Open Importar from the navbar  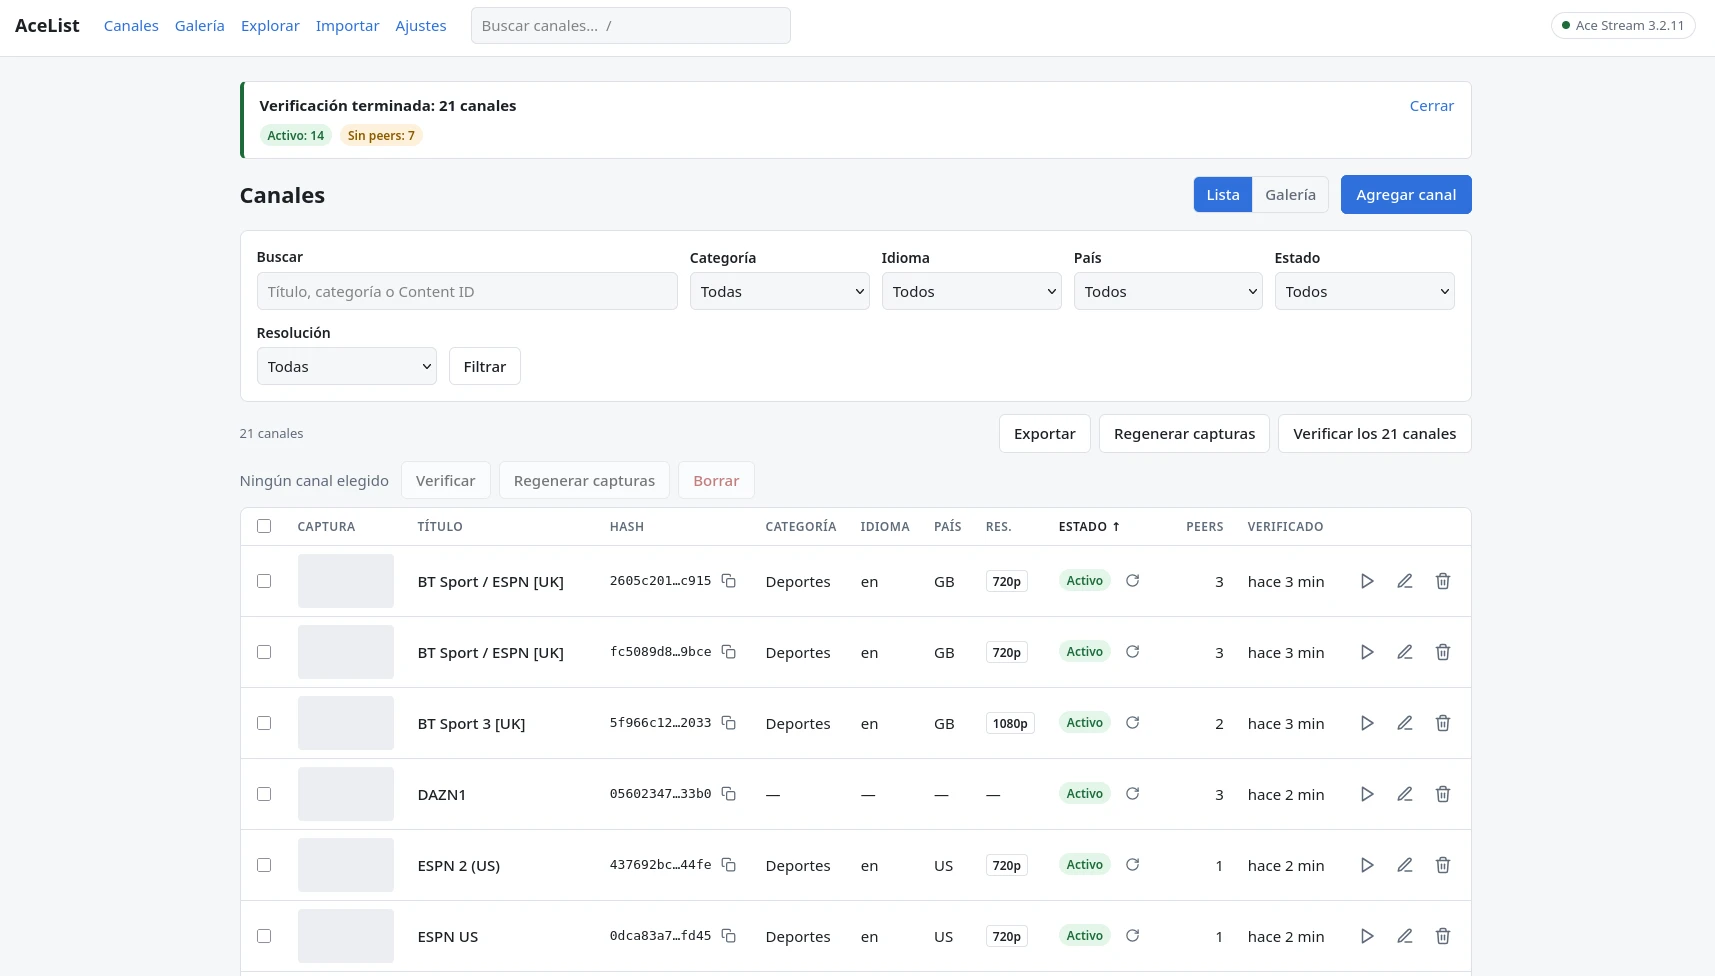[348, 26]
